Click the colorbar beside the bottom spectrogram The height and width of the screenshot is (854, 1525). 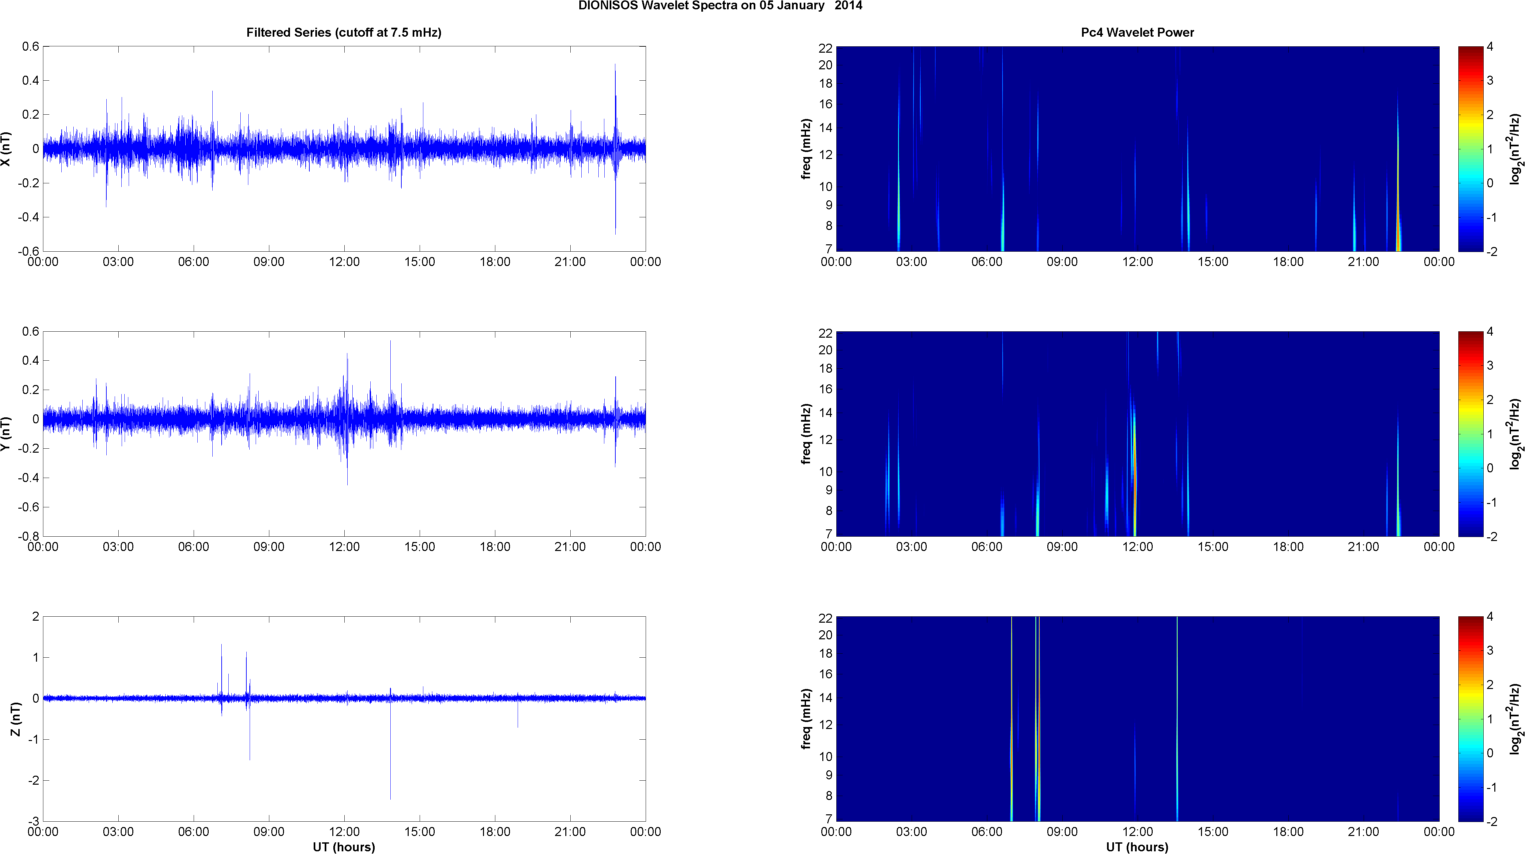pos(1470,719)
